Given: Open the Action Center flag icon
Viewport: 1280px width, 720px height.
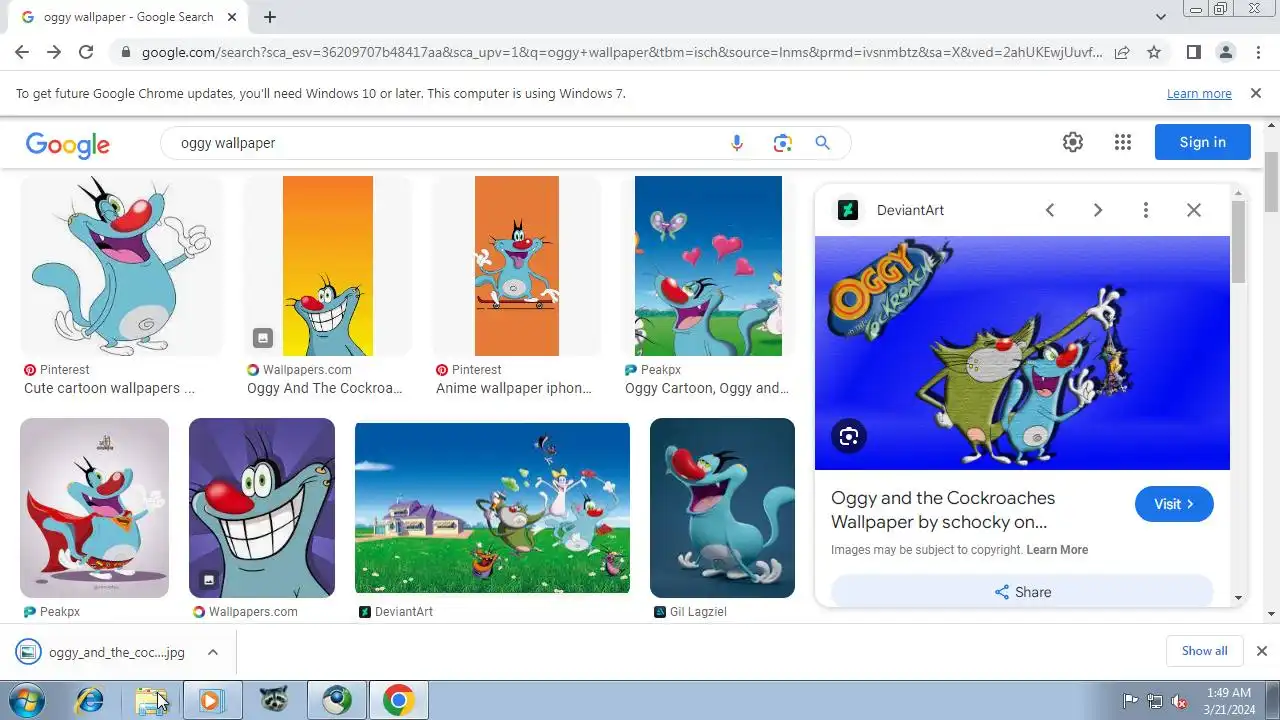Looking at the screenshot, I should (1130, 701).
